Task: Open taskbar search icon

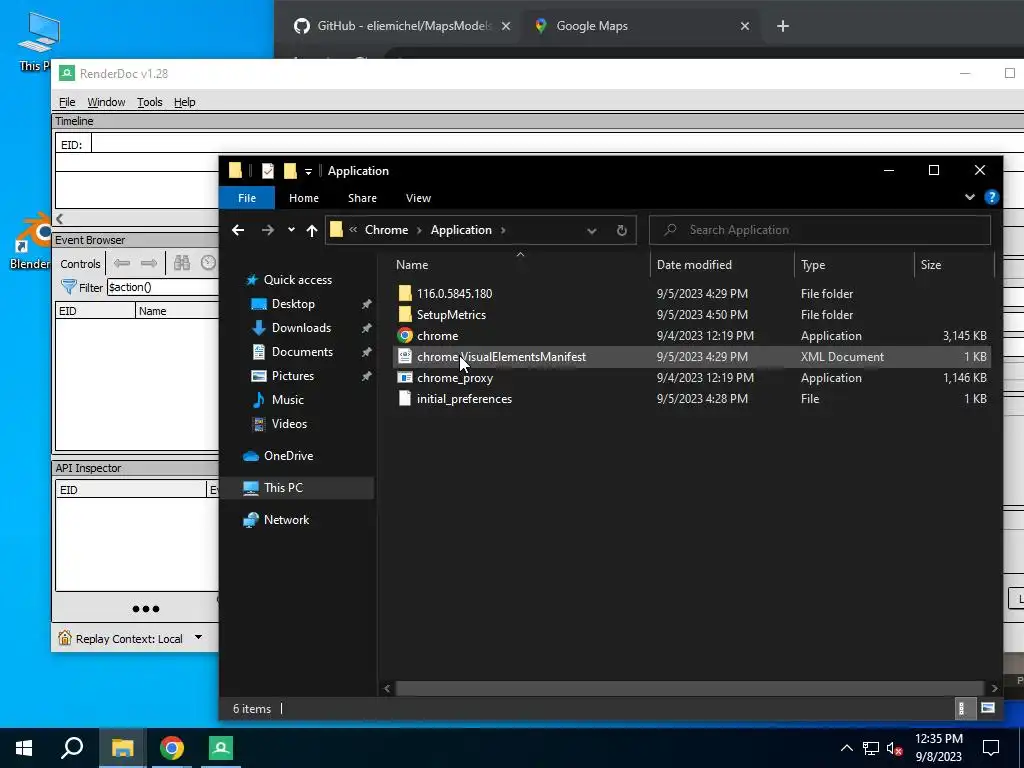Action: (72, 748)
